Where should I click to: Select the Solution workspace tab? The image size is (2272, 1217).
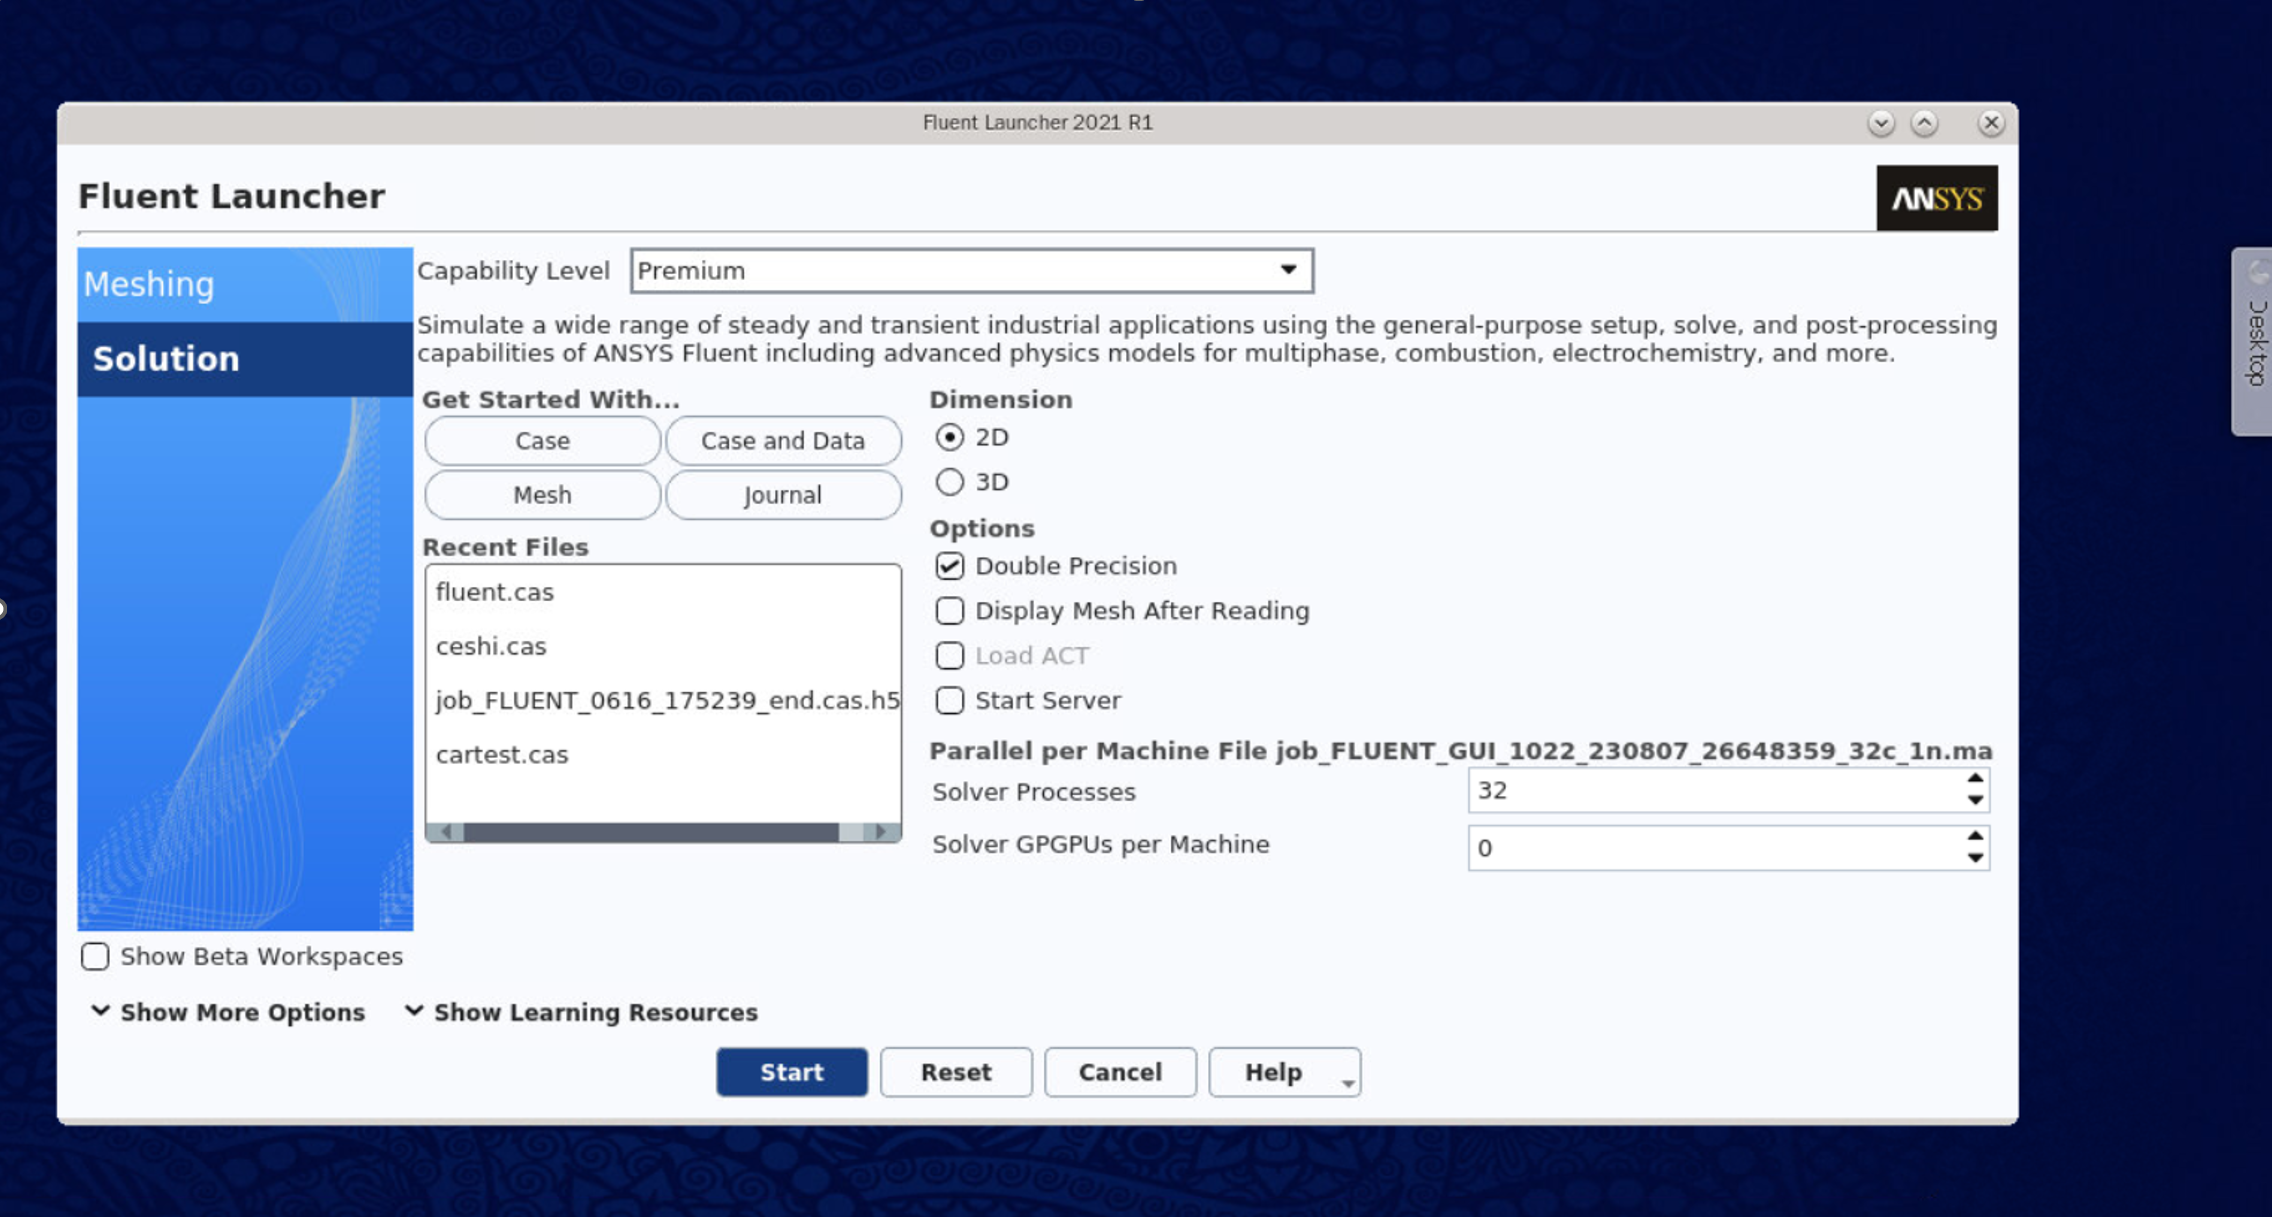(x=245, y=359)
